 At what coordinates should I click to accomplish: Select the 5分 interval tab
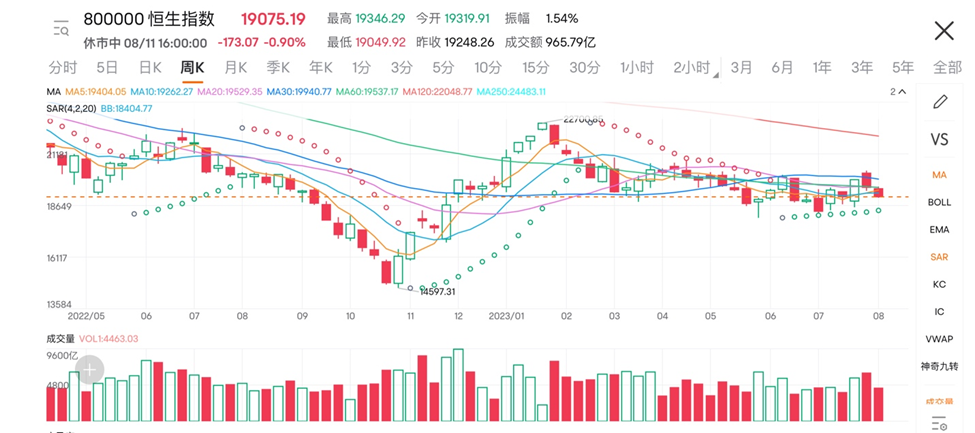click(443, 67)
